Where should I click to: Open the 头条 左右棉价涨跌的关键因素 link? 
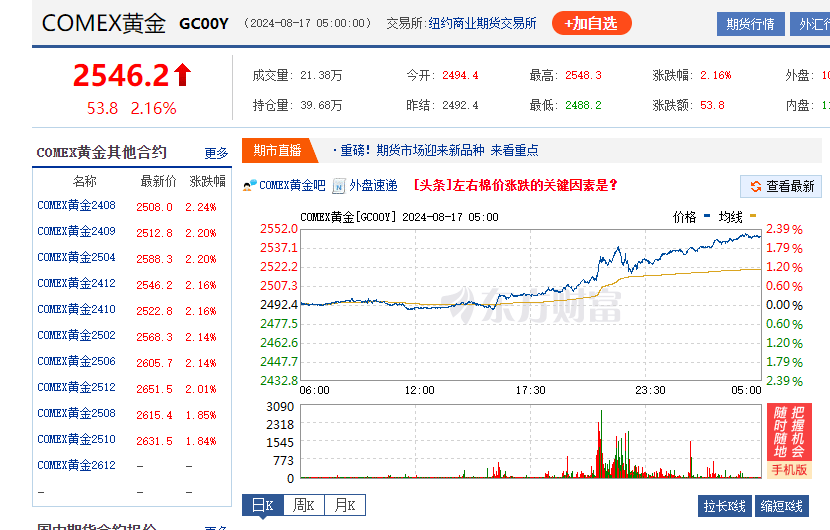515,185
